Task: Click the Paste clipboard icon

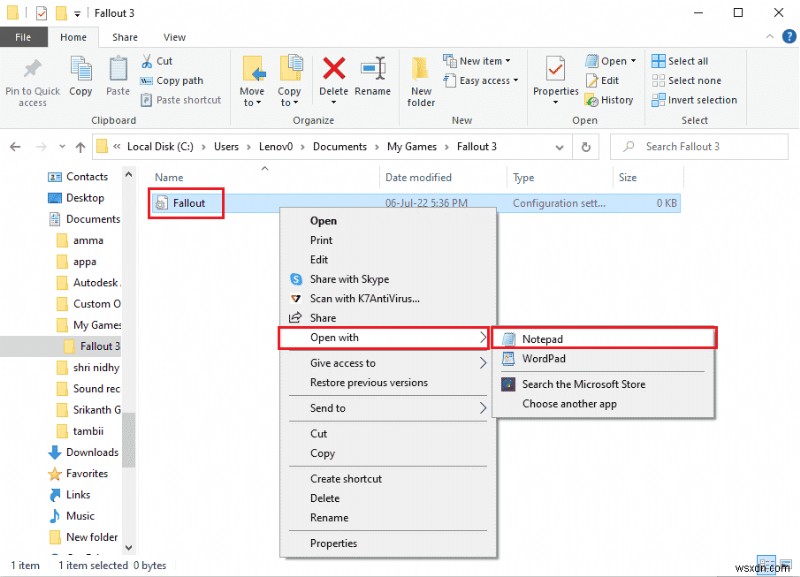Action: (x=118, y=69)
